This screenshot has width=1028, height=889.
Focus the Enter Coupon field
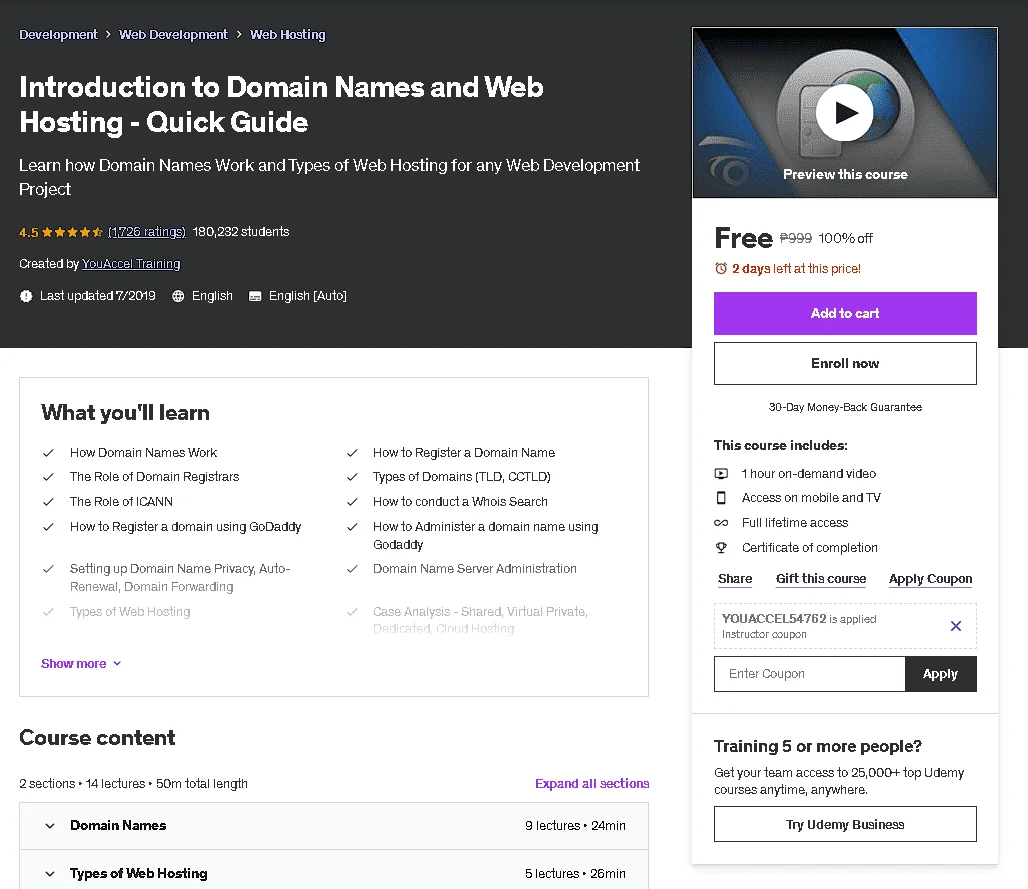tap(810, 674)
